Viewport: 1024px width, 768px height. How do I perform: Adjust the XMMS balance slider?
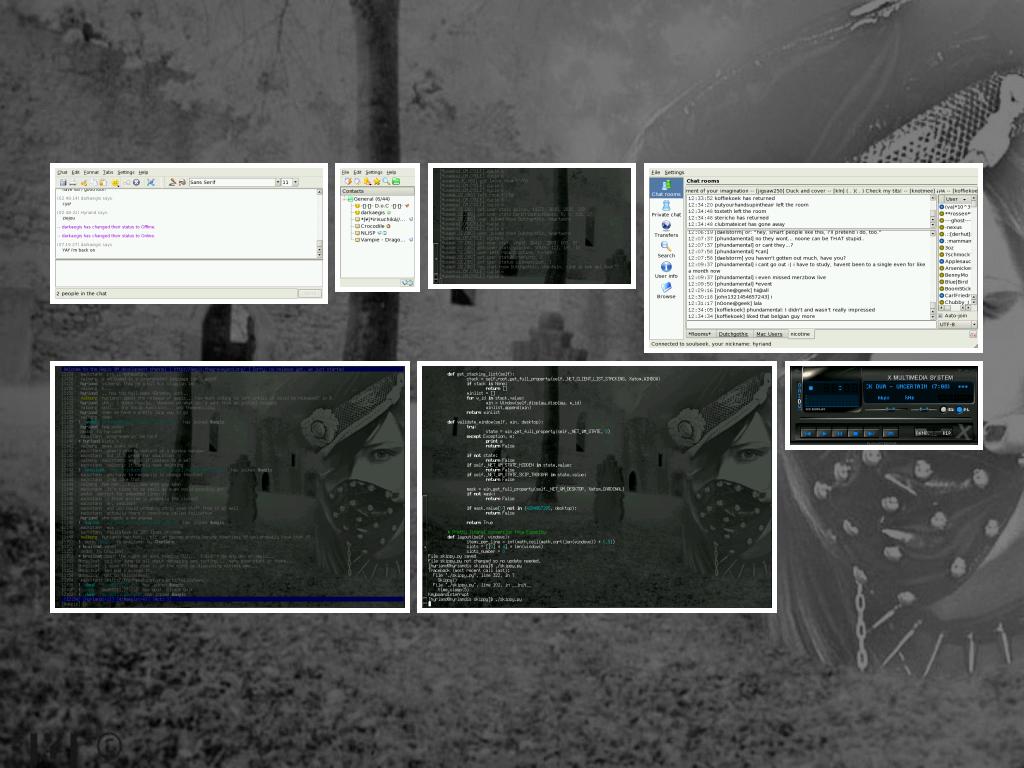click(x=923, y=409)
